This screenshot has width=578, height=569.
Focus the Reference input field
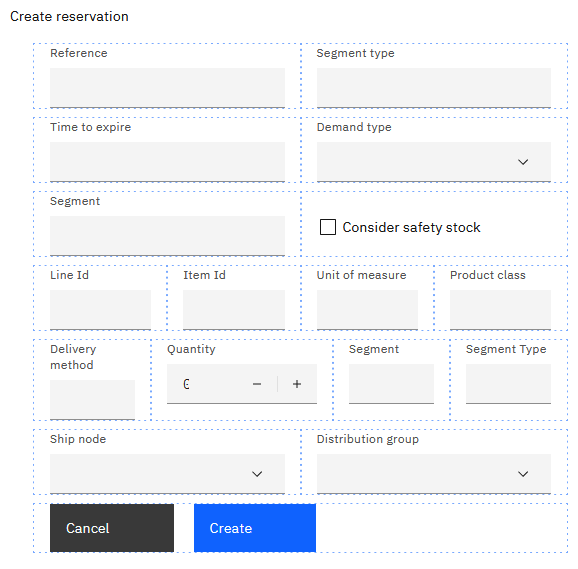pyautogui.click(x=167, y=88)
